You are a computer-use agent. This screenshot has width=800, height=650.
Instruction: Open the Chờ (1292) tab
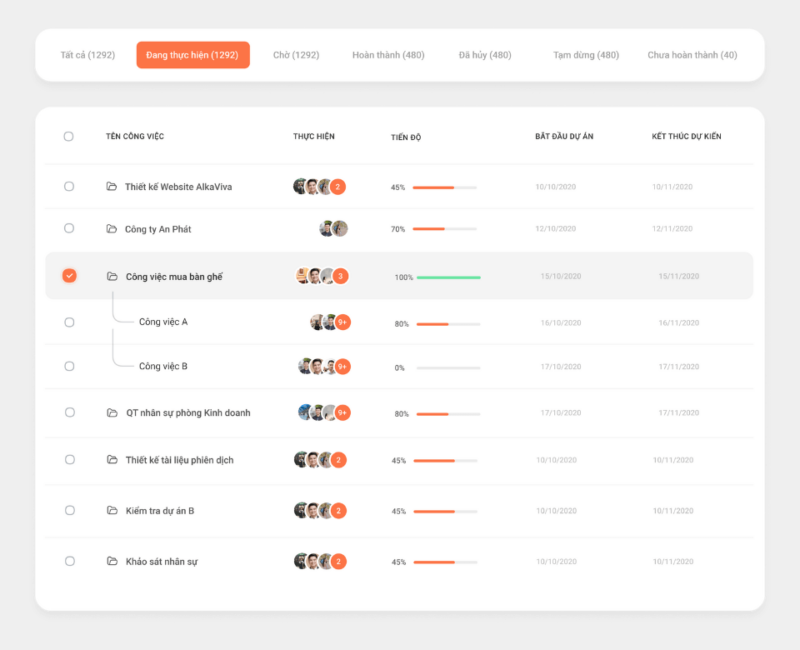tap(296, 55)
